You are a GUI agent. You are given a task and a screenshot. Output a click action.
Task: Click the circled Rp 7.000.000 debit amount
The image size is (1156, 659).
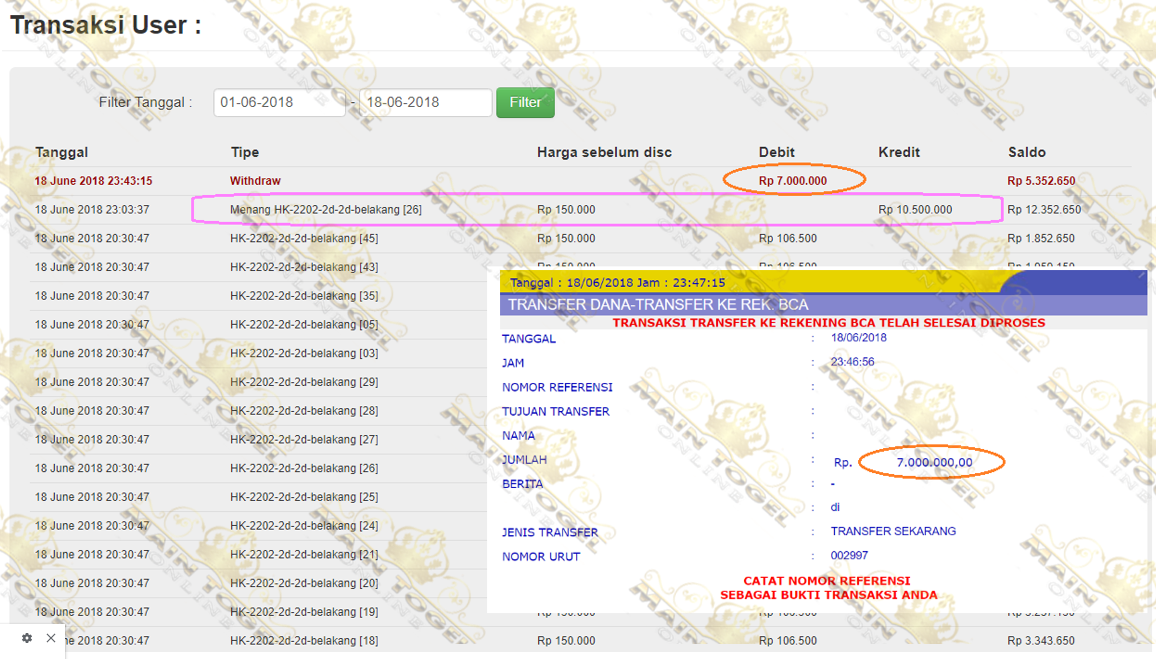pos(792,181)
